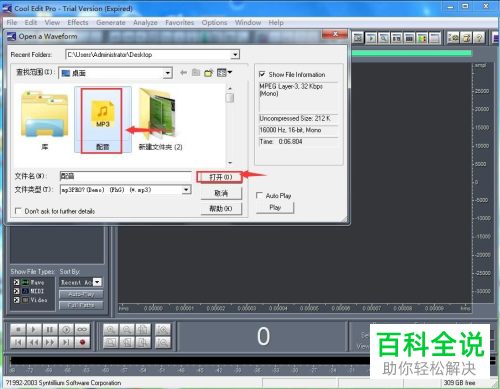Click the Zoom to Selection icon
This screenshot has height=389, width=500.
tap(110, 342)
